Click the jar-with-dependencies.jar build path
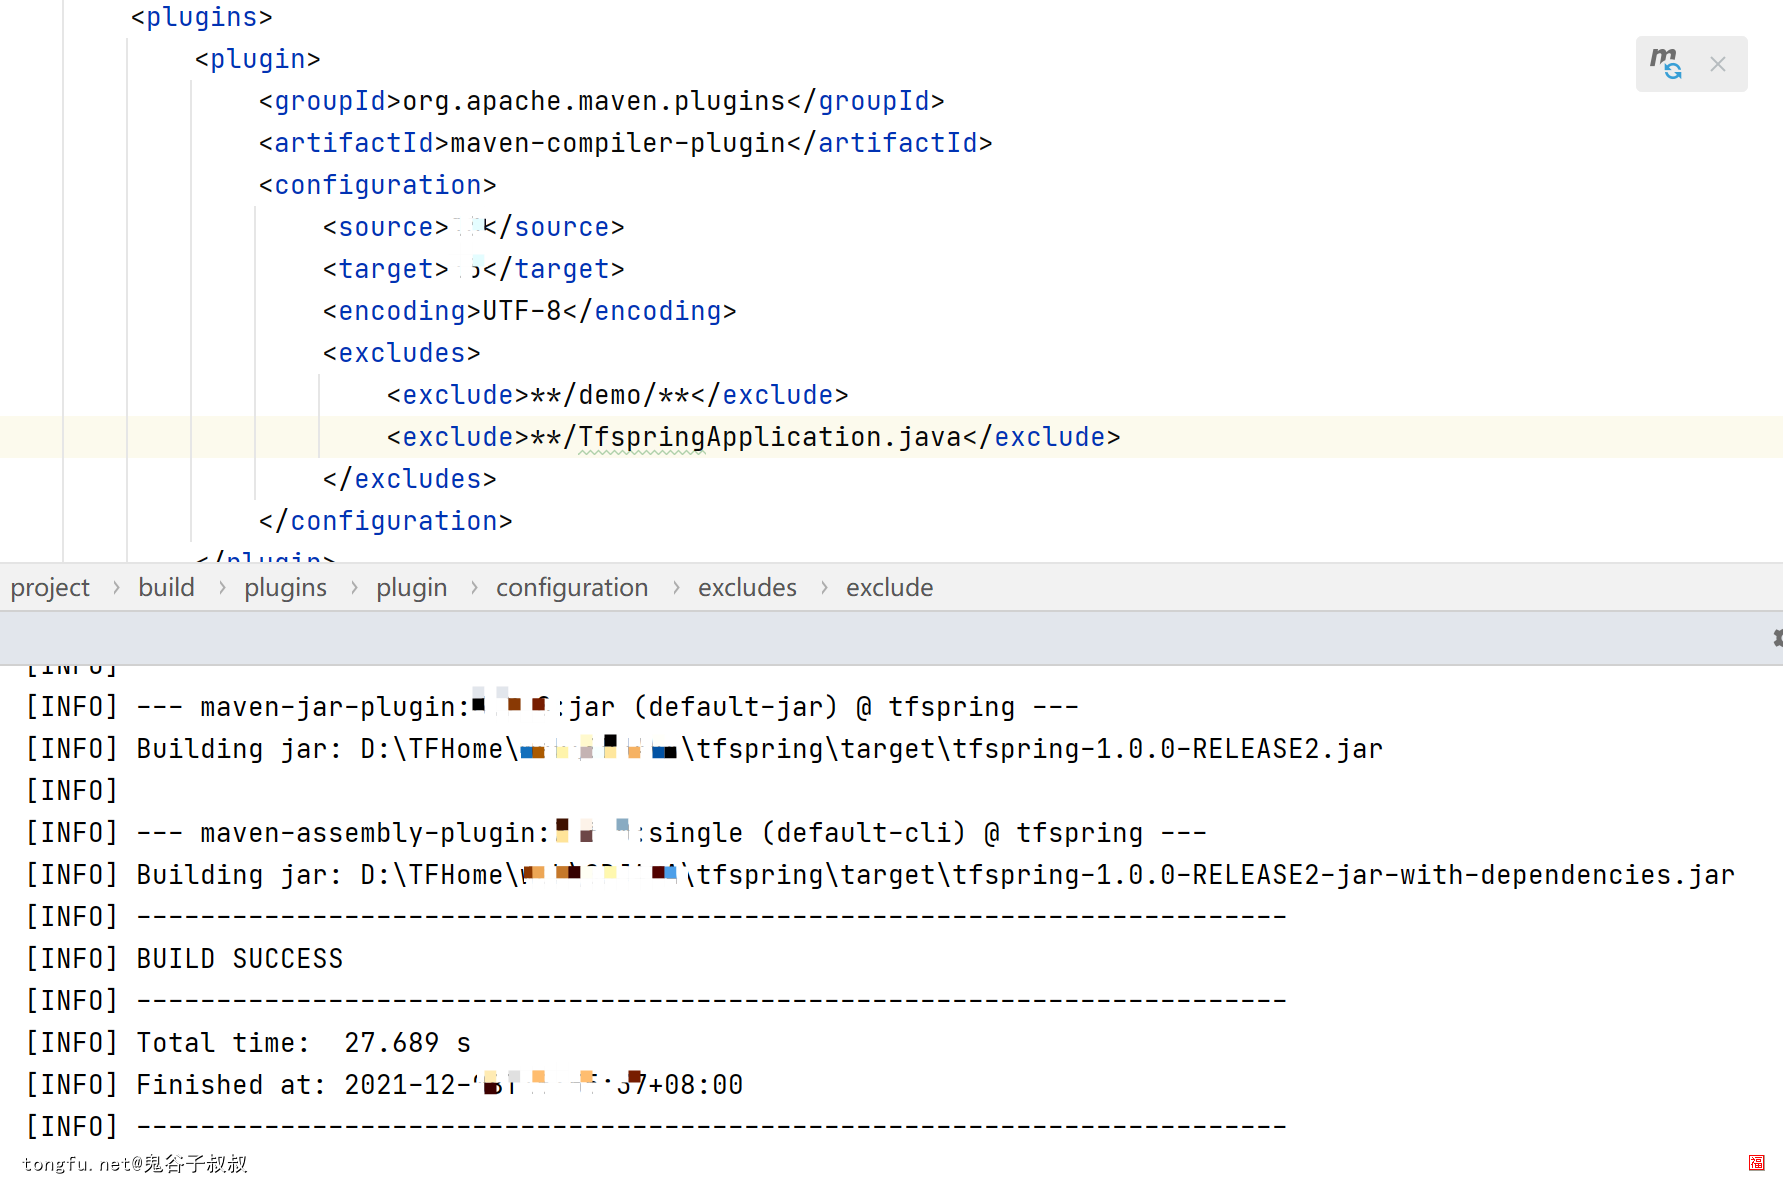Screen dimensions: 1783x1183 pos(1048,875)
